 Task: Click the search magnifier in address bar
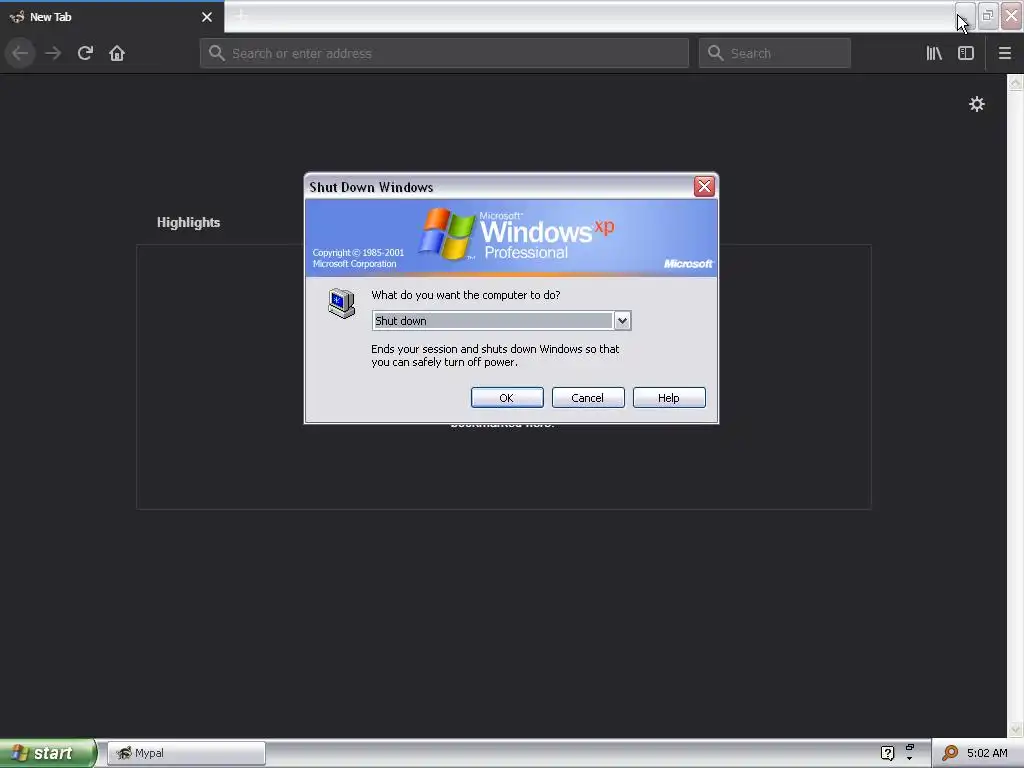[x=217, y=53]
